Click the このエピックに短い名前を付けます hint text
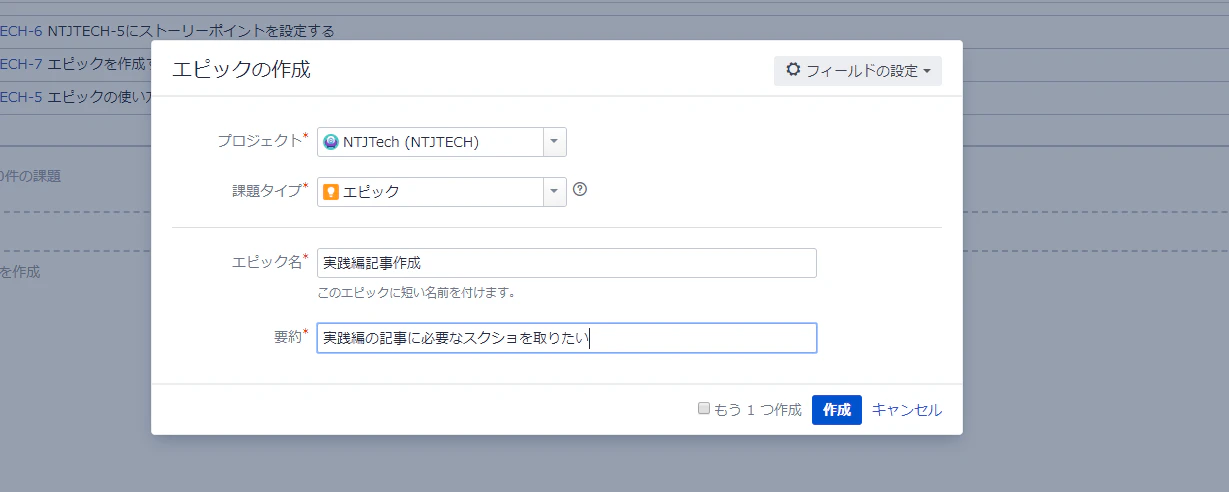Image resolution: width=1229 pixels, height=492 pixels. pyautogui.click(x=416, y=293)
